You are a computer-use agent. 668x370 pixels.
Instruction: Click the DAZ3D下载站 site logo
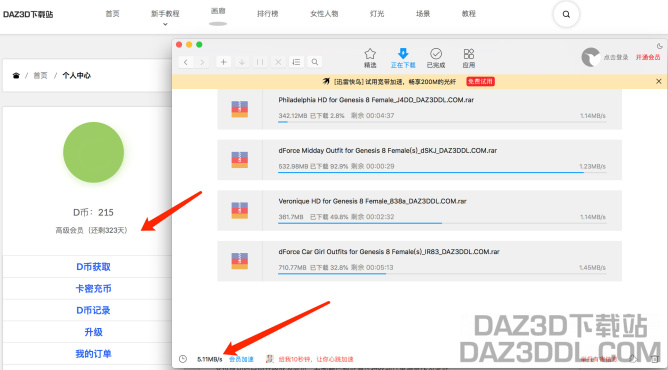click(28, 14)
